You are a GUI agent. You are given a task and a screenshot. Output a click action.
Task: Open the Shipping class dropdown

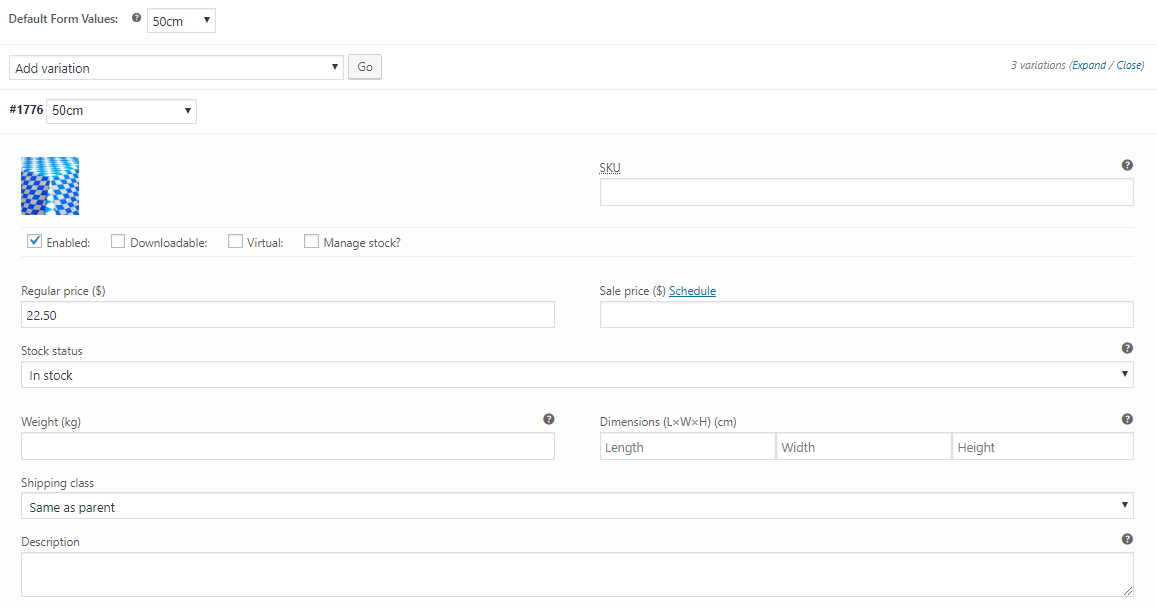click(x=577, y=506)
